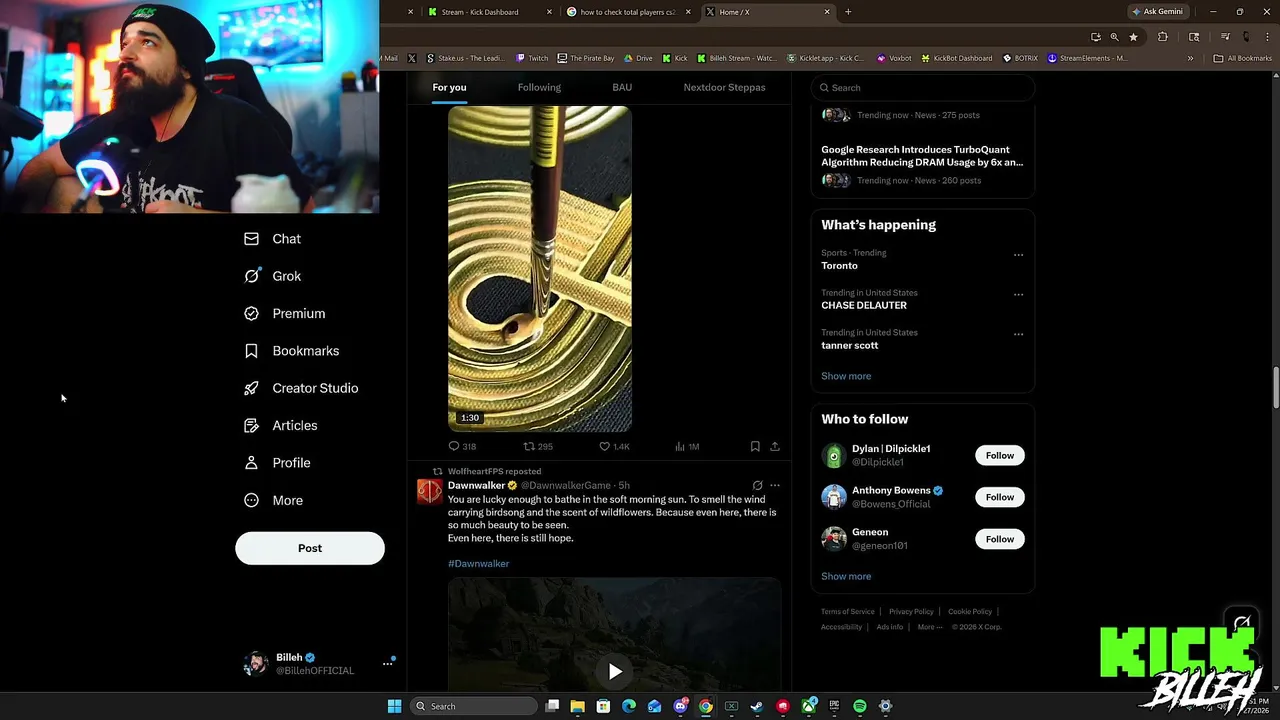This screenshot has width=1280, height=720.
Task: Open Dawnwalker post more options menu
Action: pyautogui.click(x=774, y=485)
